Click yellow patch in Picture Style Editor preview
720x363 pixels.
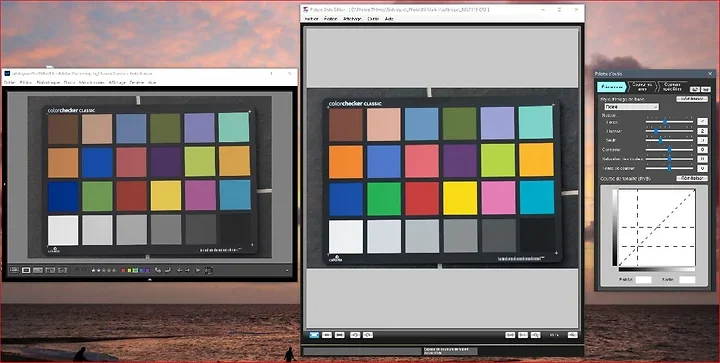460,198
